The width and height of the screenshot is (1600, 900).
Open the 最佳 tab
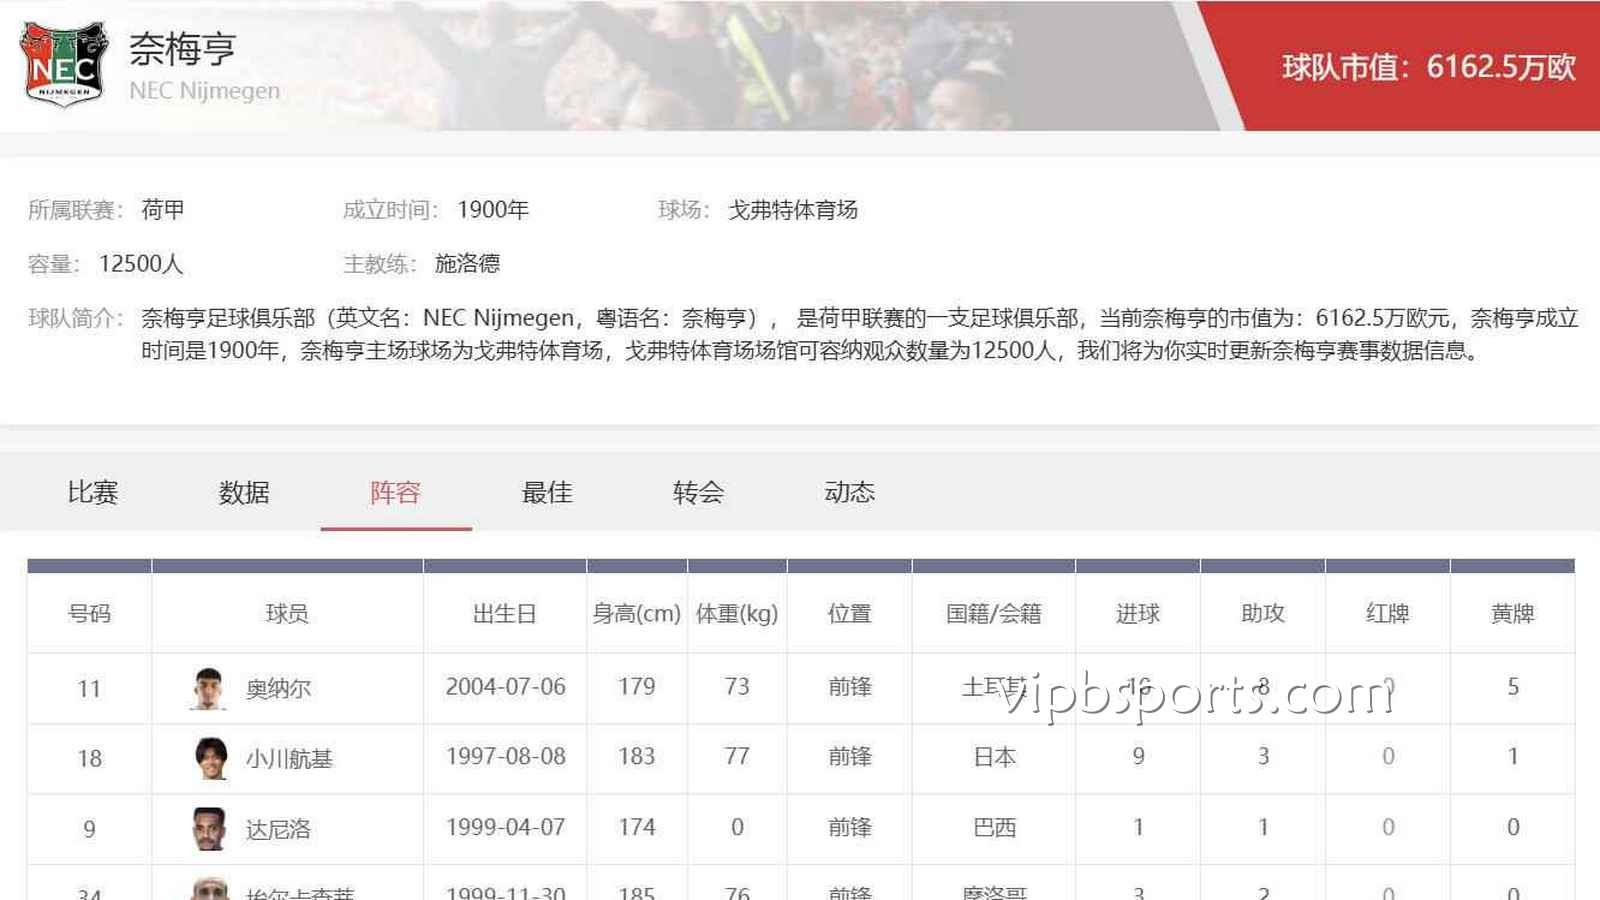click(x=547, y=492)
